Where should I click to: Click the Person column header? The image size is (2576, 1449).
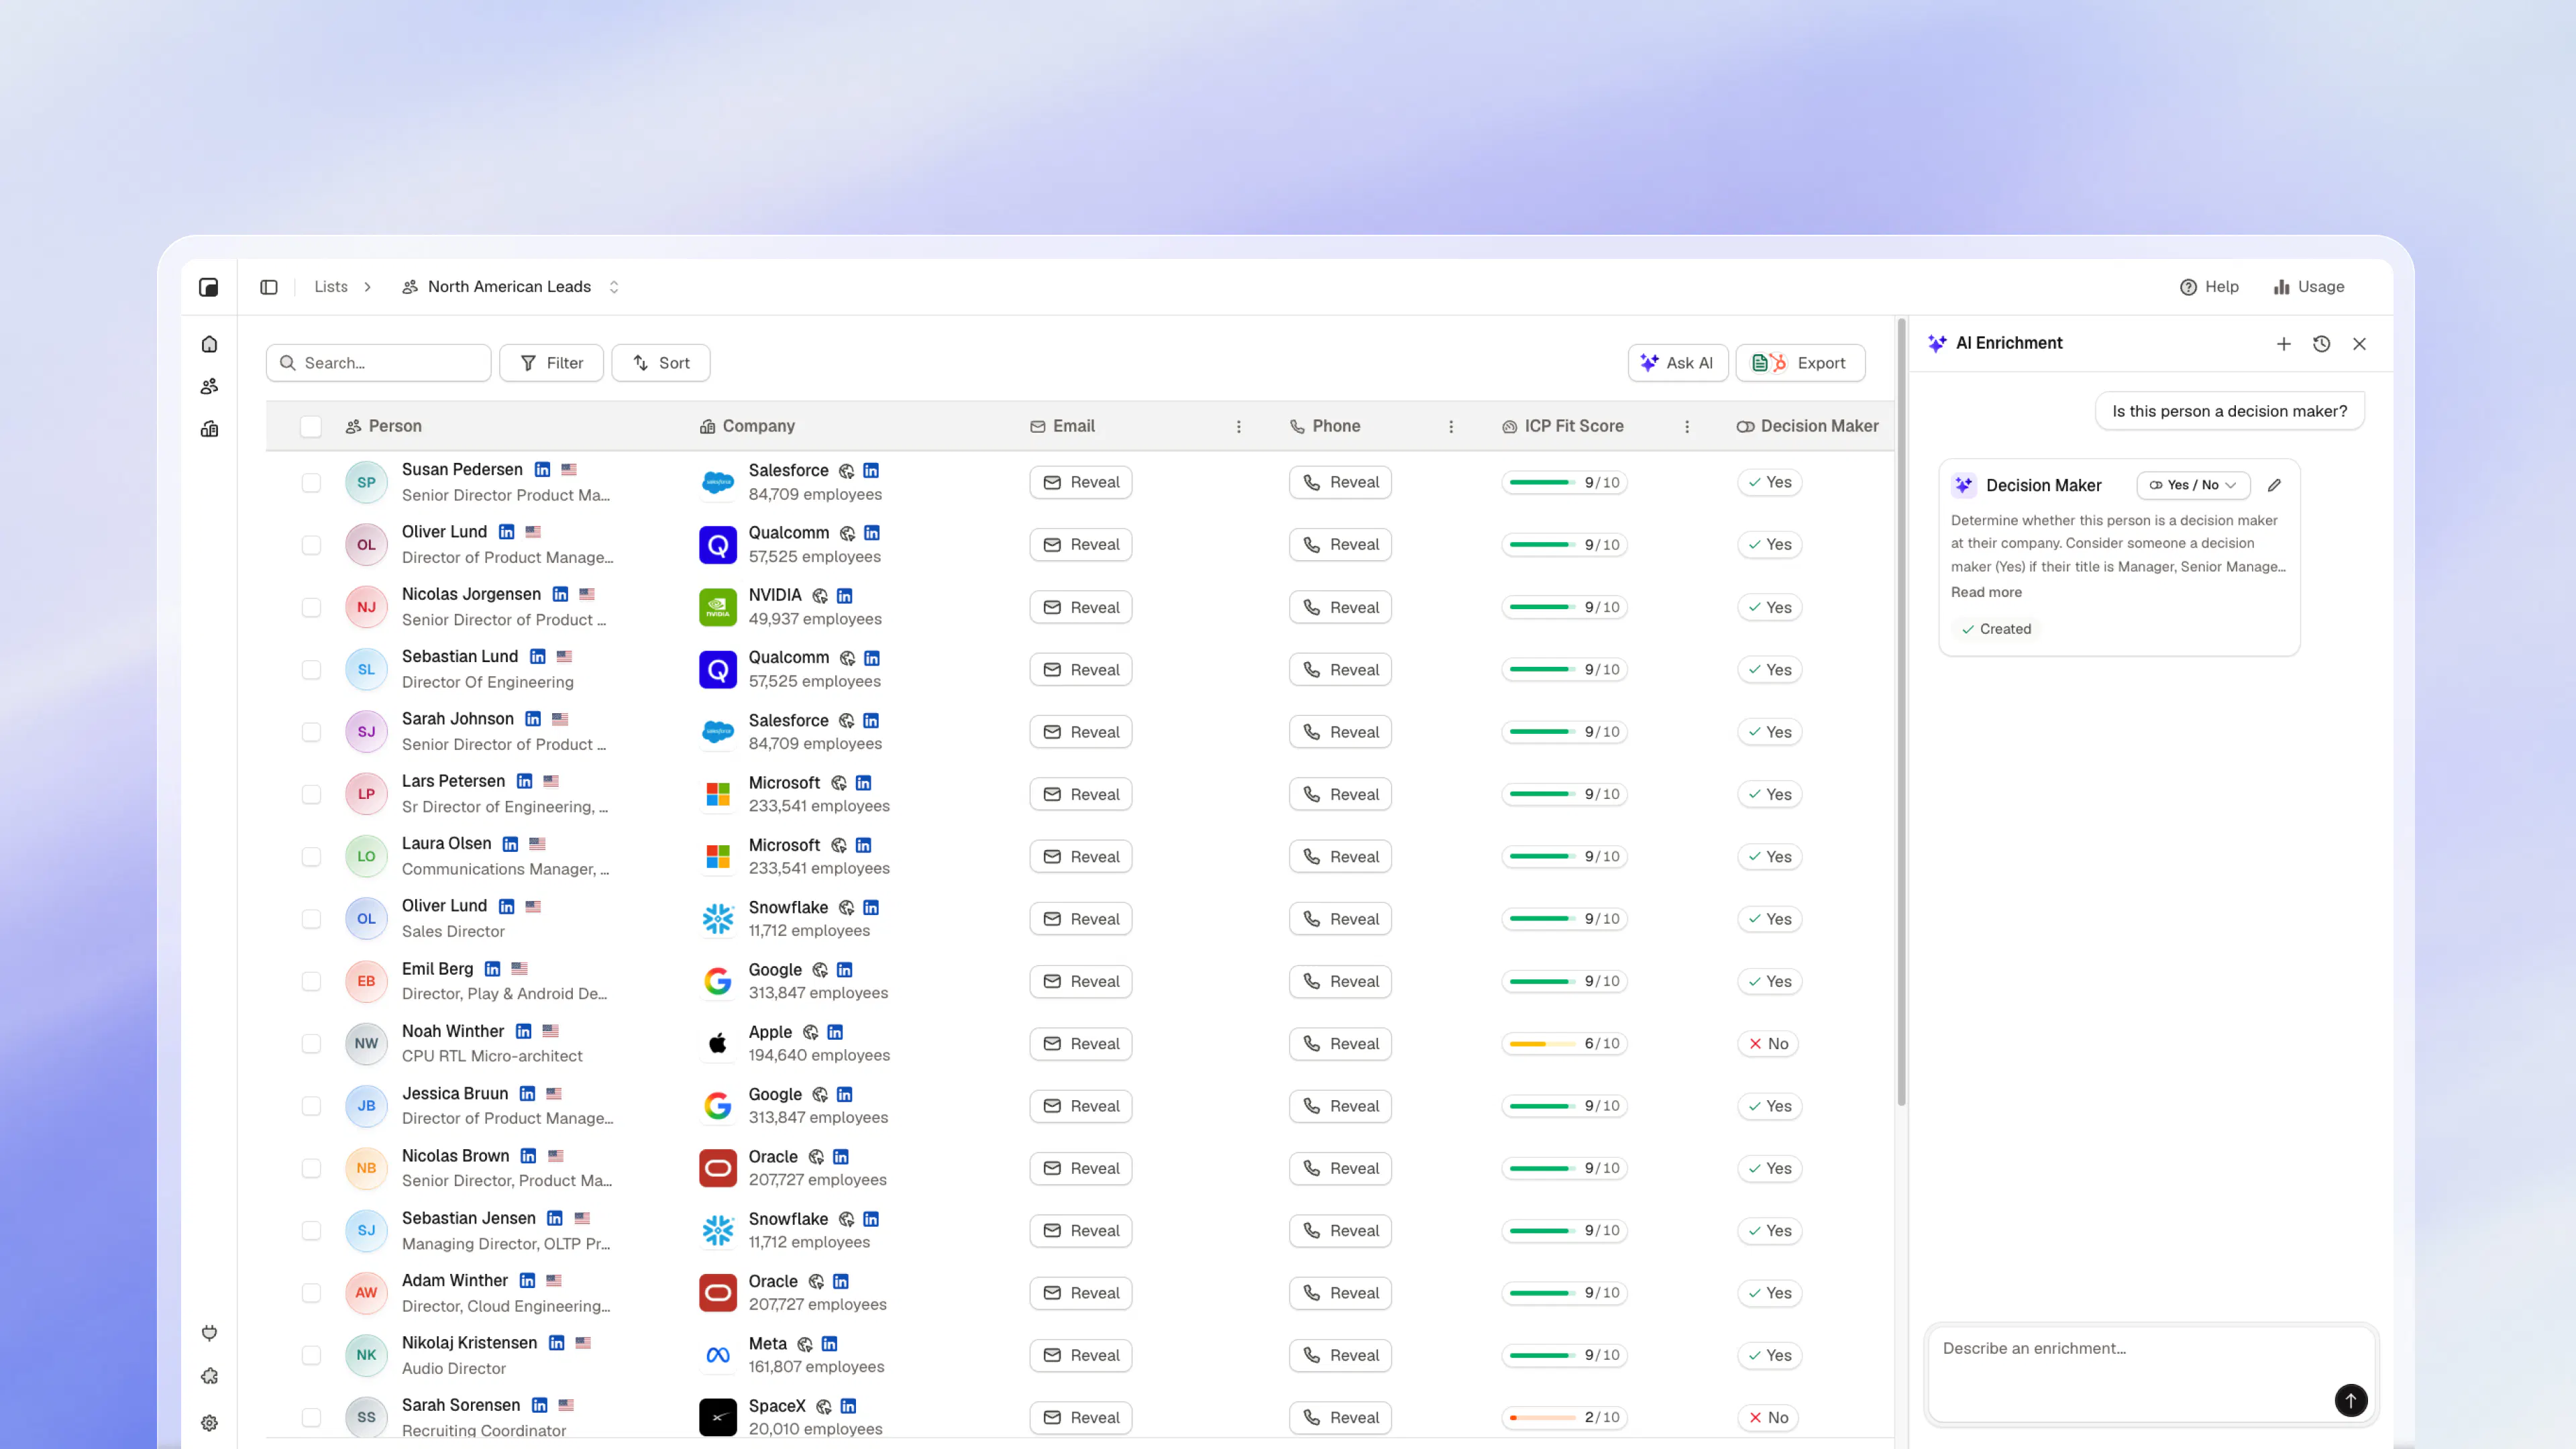pos(384,427)
